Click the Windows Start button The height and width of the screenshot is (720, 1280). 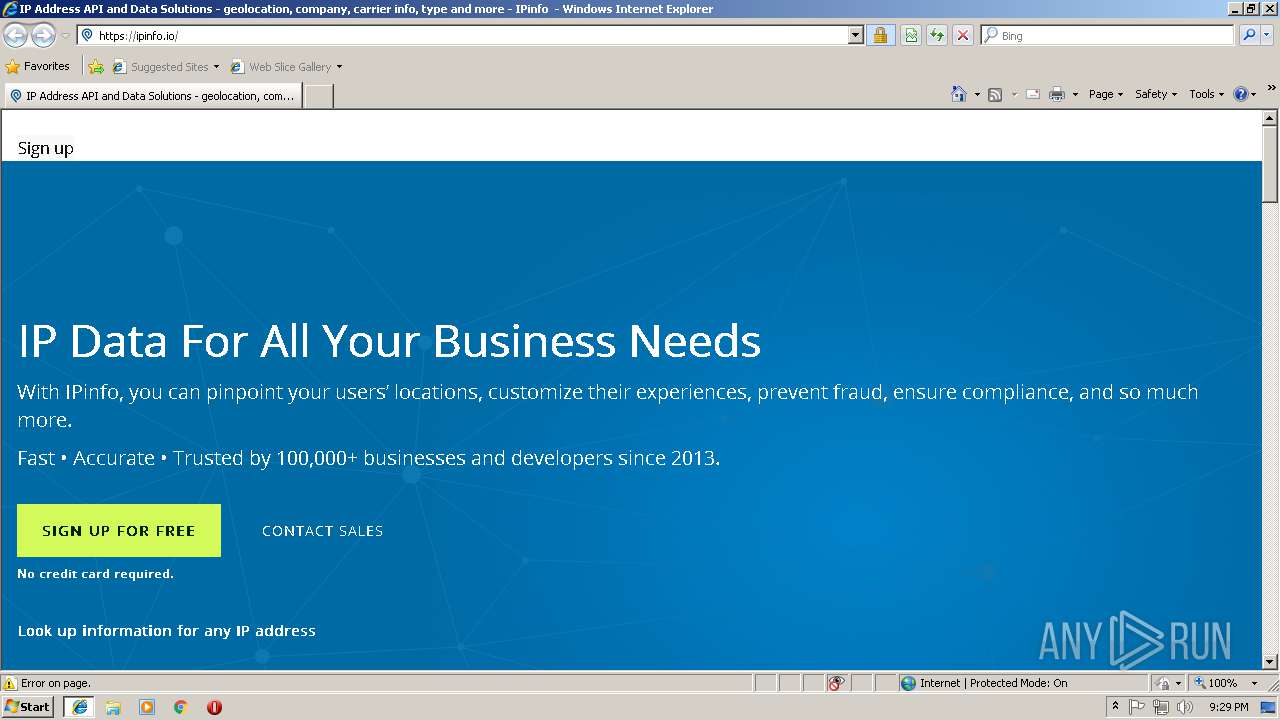coord(28,706)
